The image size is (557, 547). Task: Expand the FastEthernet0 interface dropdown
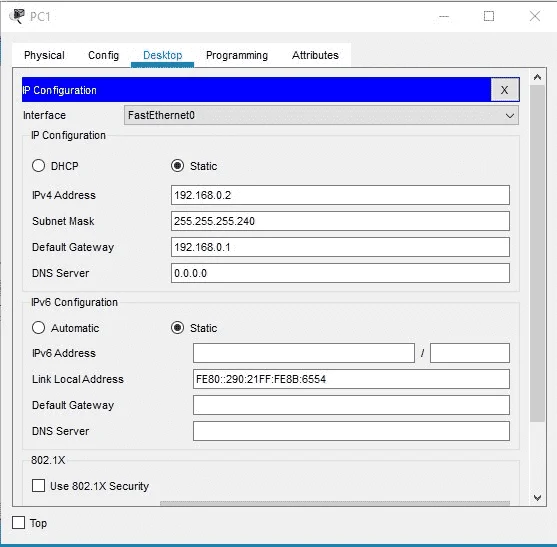[321, 115]
